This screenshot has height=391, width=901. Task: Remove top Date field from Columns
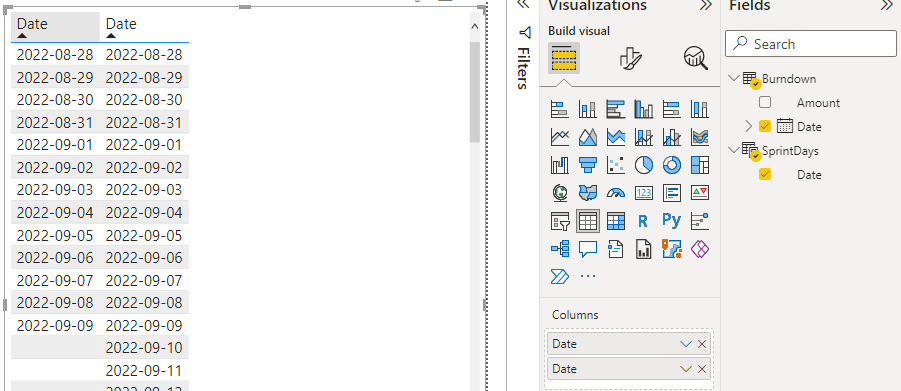[702, 344]
